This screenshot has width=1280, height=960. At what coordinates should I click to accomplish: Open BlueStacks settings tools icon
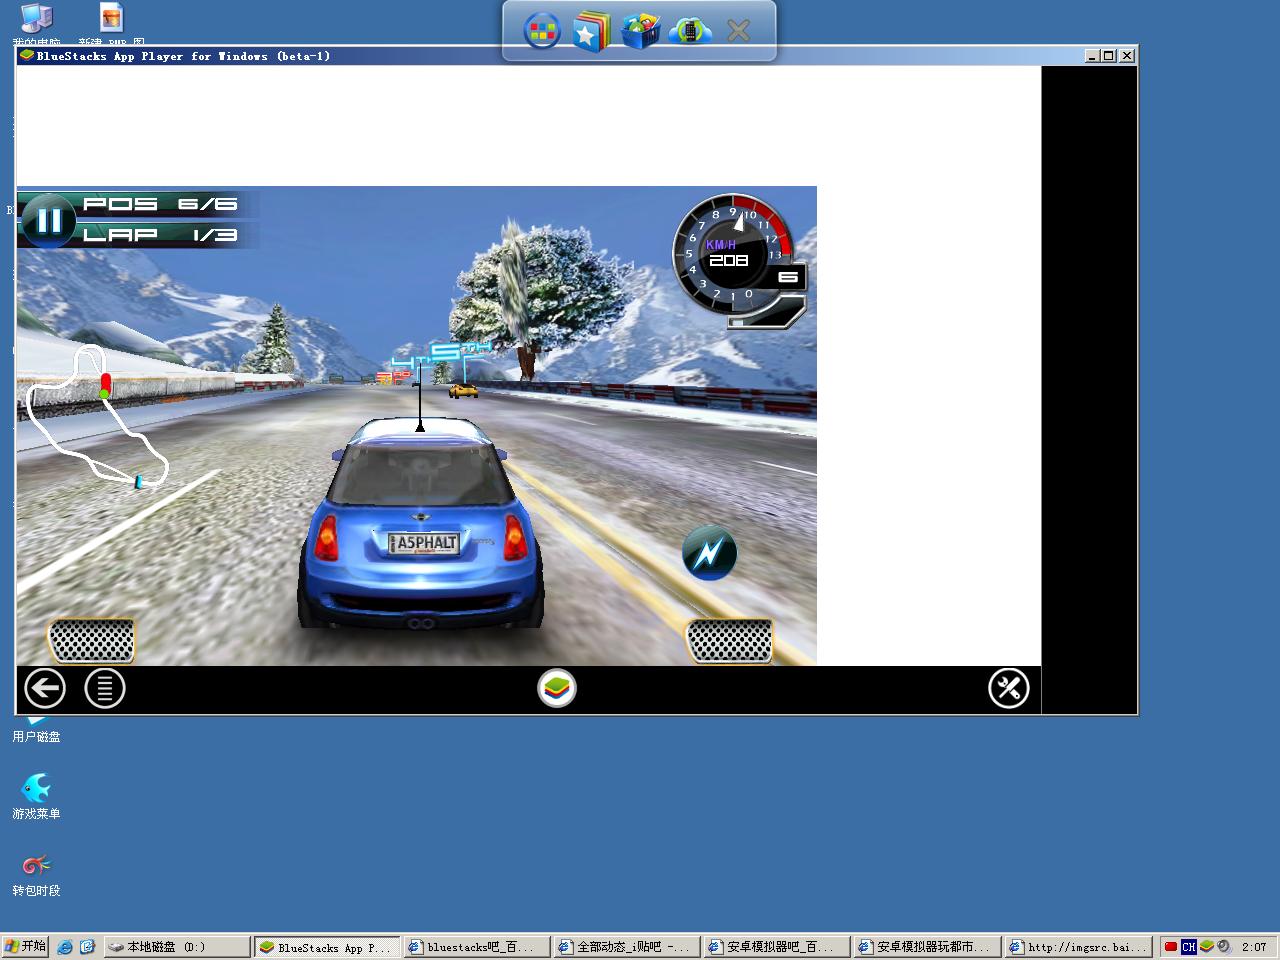point(1009,688)
